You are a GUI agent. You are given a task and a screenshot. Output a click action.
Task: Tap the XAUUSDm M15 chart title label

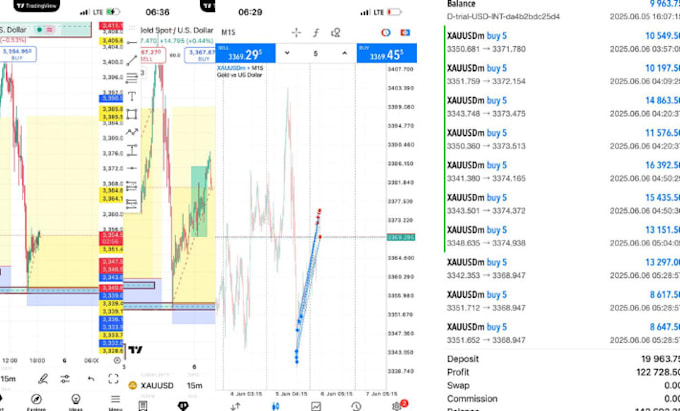point(240,68)
